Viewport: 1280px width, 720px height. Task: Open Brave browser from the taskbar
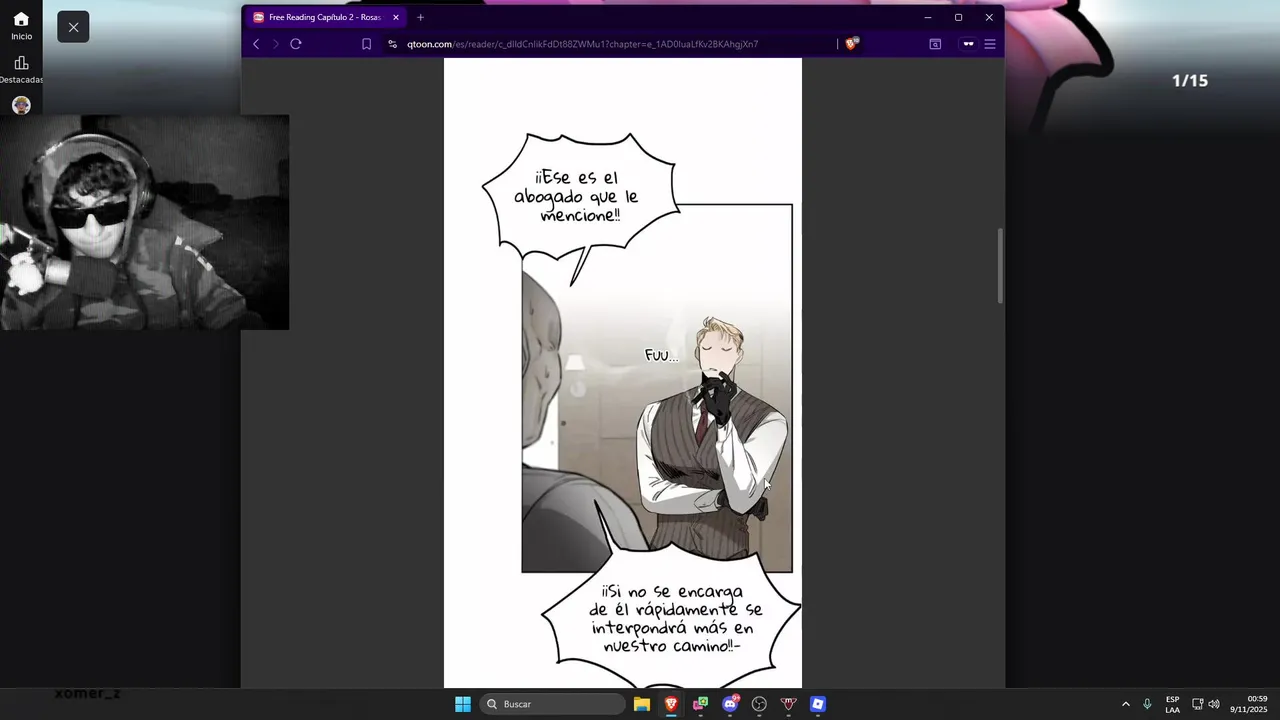tap(671, 704)
